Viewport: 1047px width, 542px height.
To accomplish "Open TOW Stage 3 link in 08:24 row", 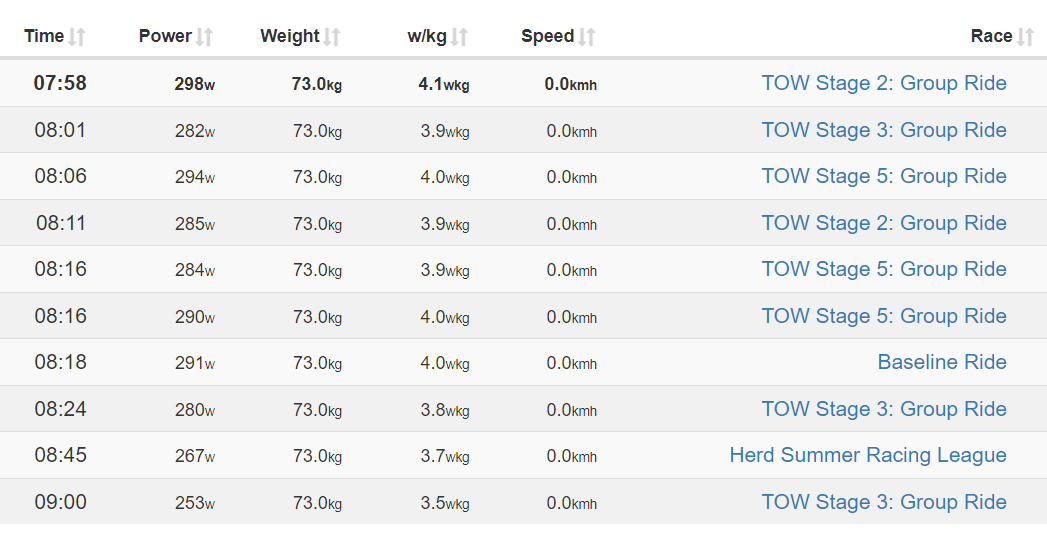I will tap(883, 409).
